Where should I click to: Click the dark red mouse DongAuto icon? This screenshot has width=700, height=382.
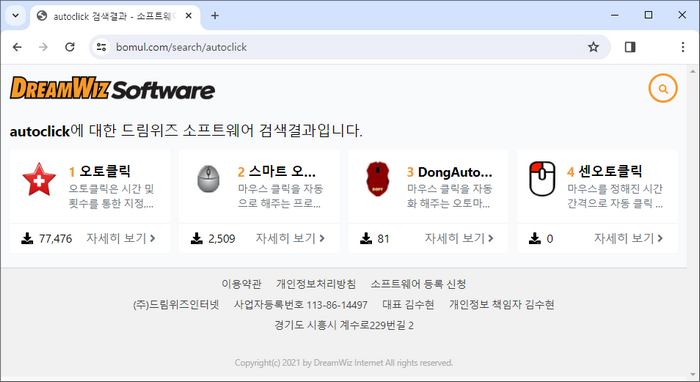378,179
